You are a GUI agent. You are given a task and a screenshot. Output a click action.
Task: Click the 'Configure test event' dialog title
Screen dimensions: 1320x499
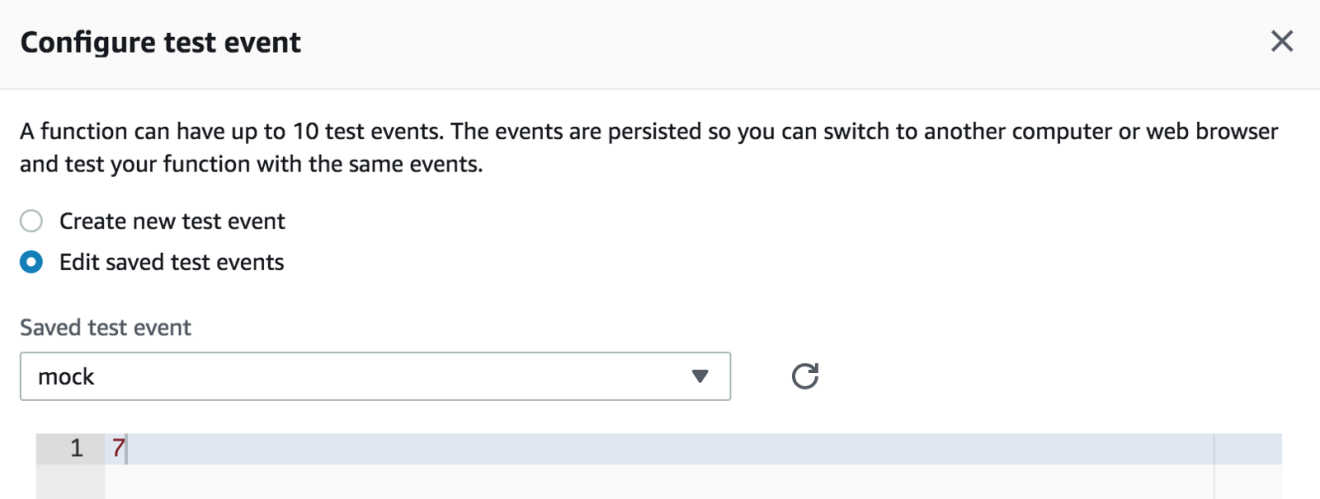pyautogui.click(x=161, y=43)
